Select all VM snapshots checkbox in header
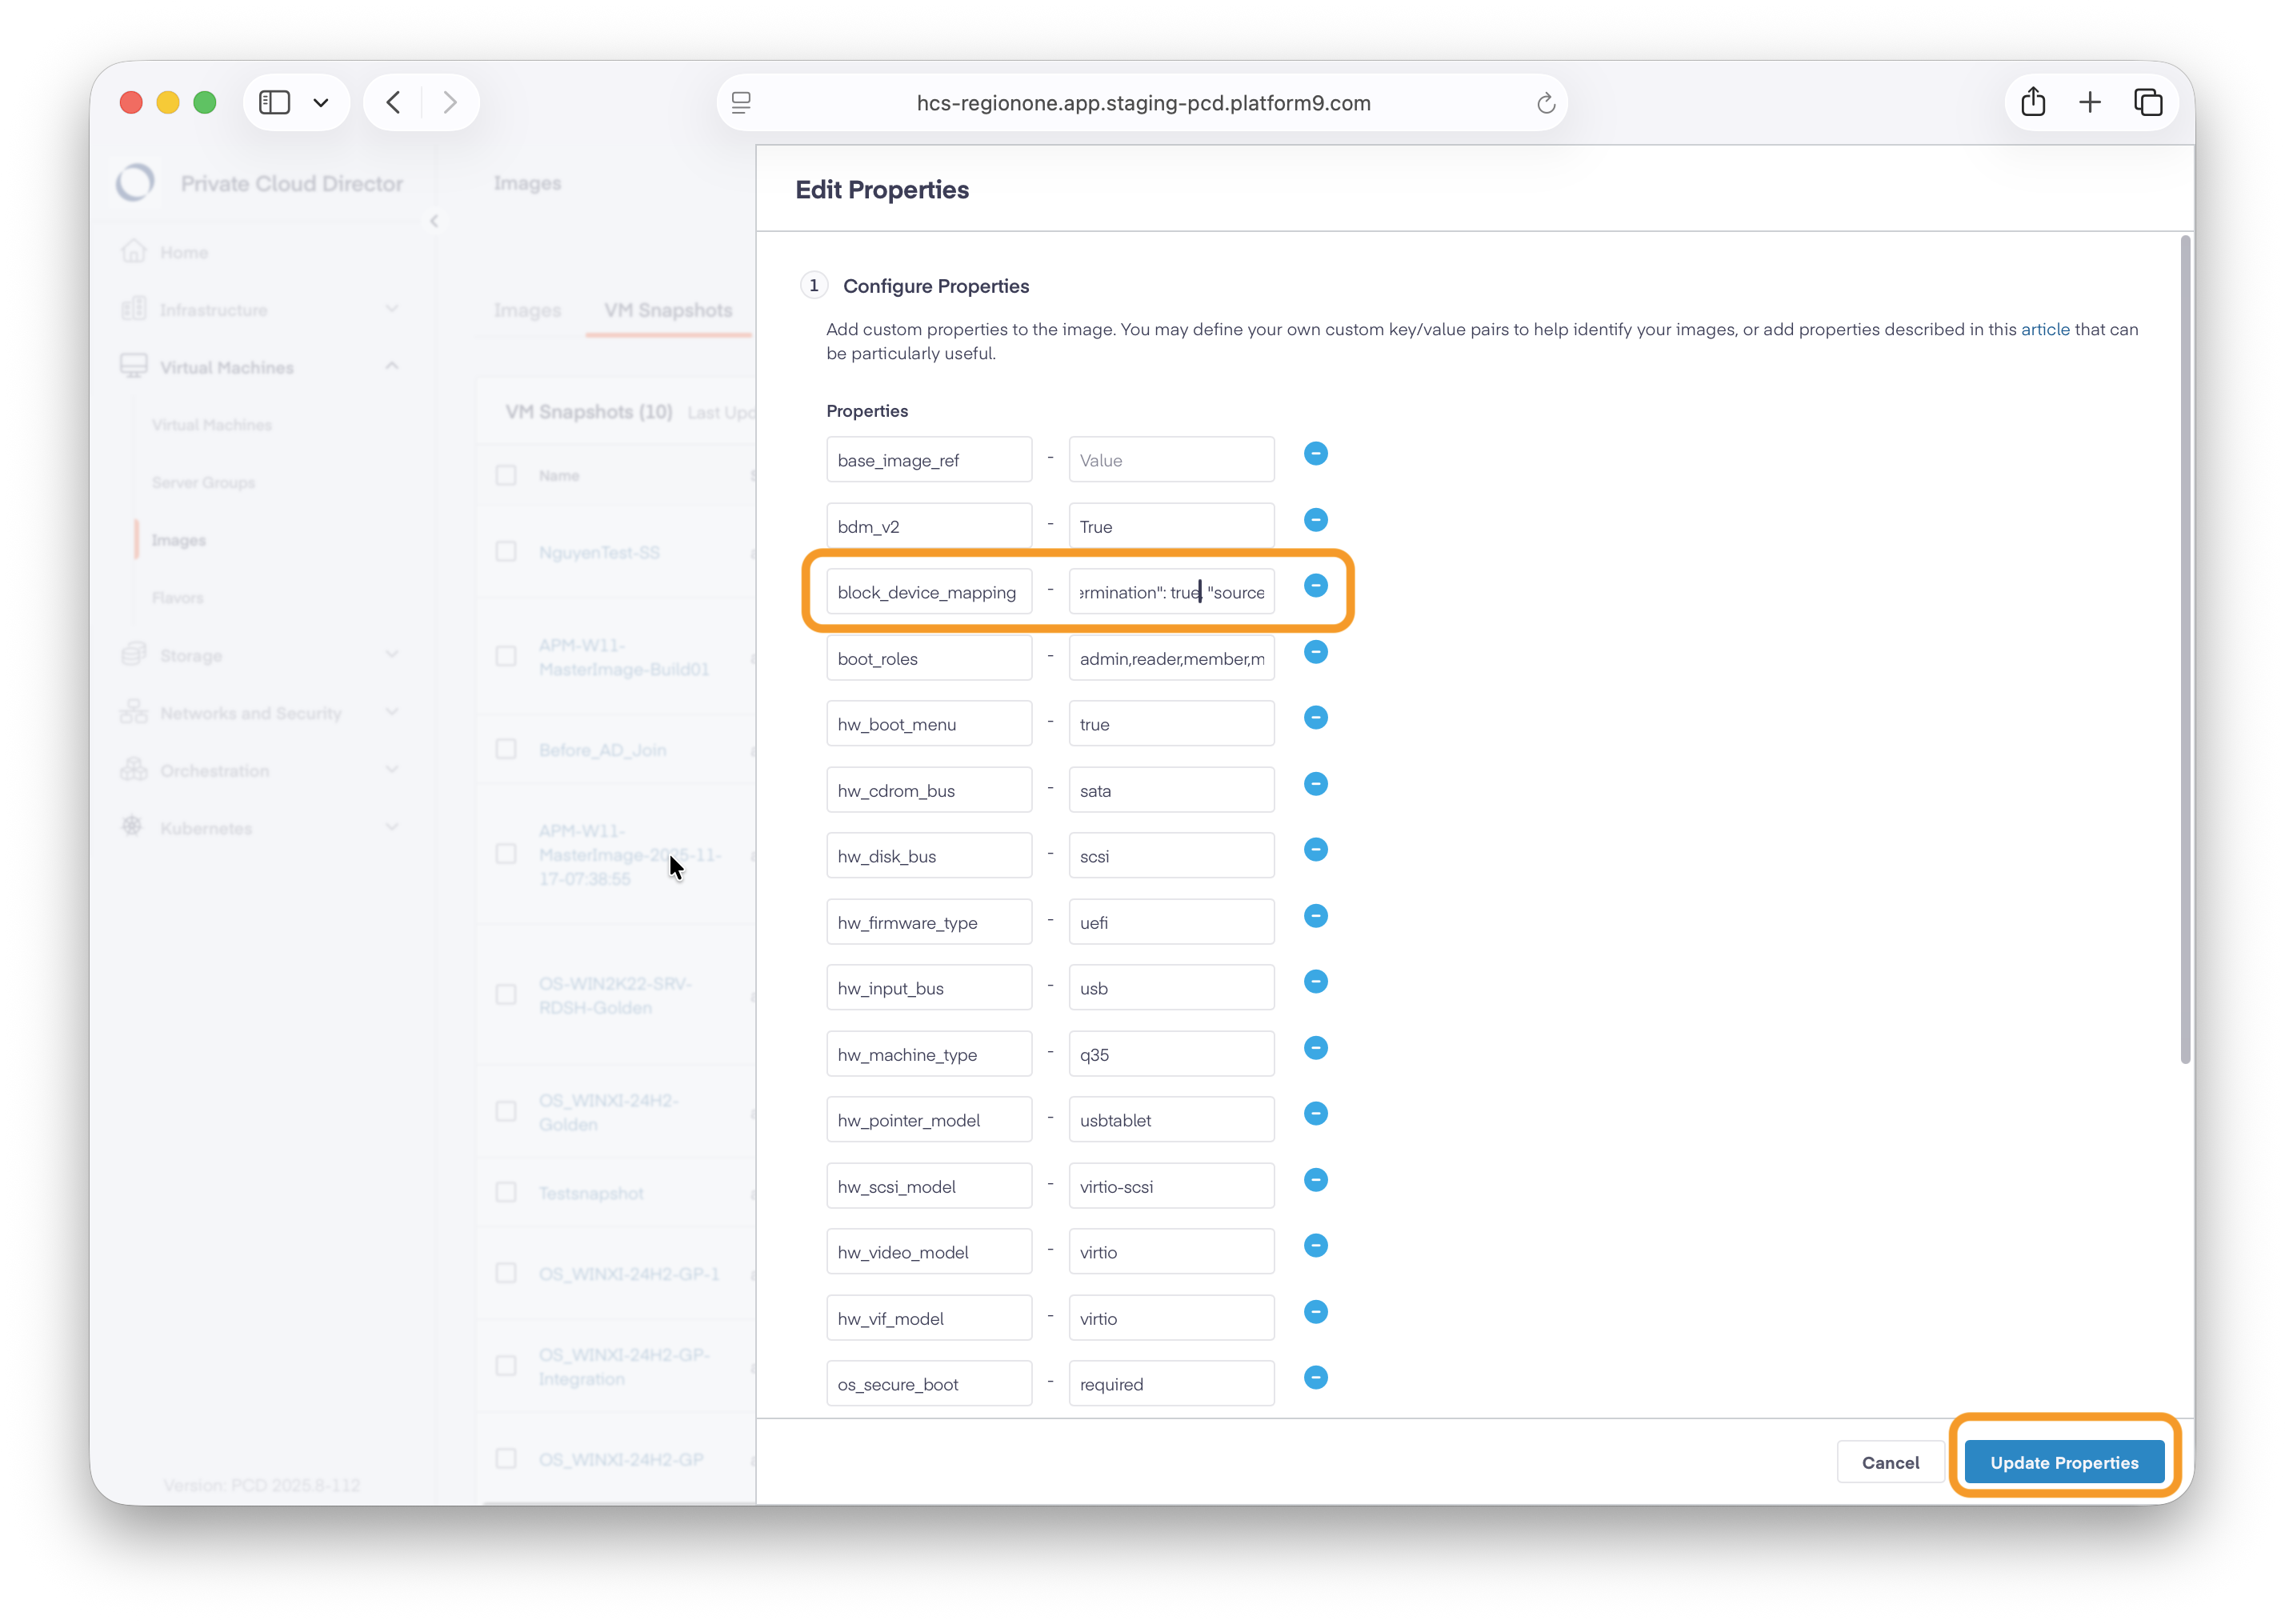This screenshot has height=1624, width=2285. pos(506,475)
